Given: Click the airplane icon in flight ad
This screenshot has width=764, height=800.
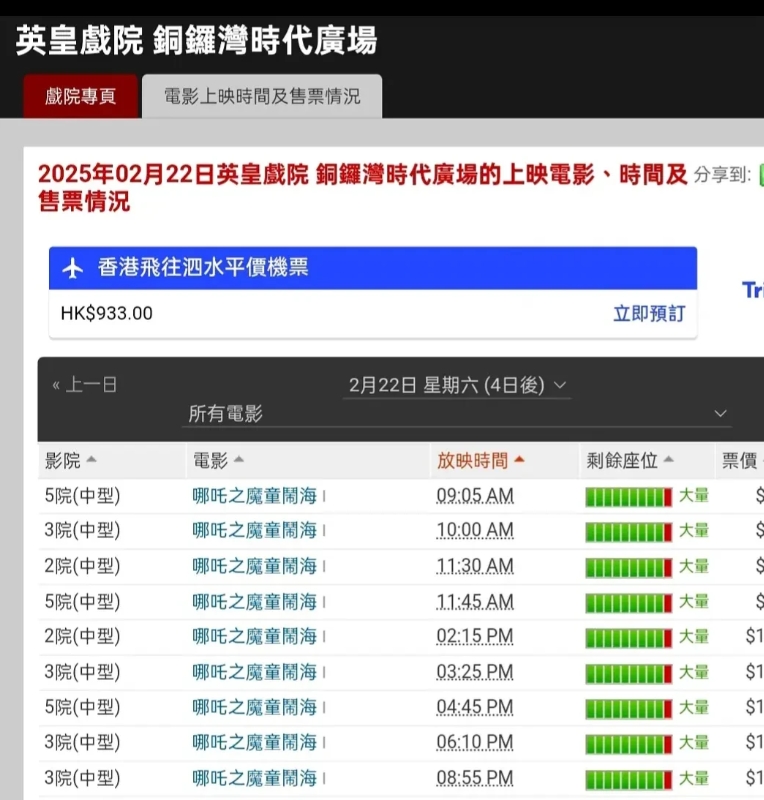Looking at the screenshot, I should pyautogui.click(x=72, y=268).
